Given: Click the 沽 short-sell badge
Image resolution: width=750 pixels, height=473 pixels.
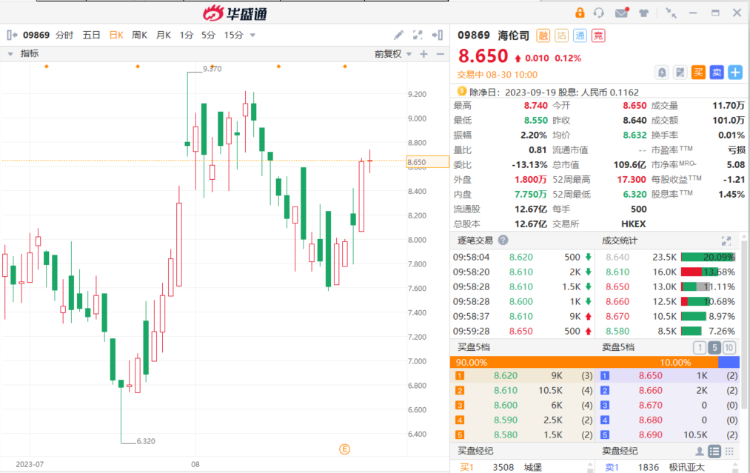Looking at the screenshot, I should click(562, 36).
